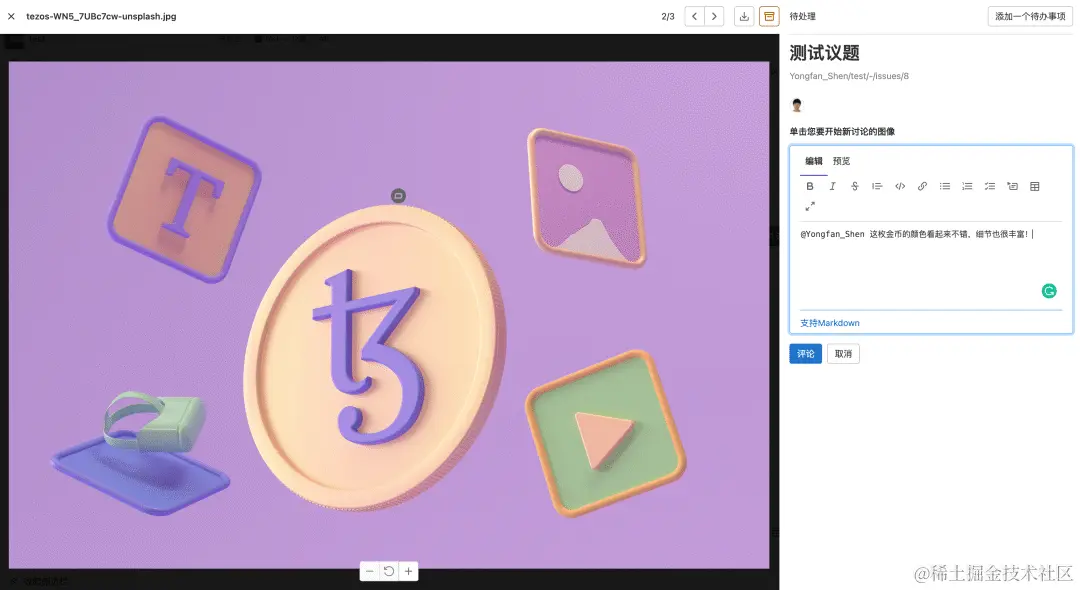The width and height of the screenshot is (1080, 590).
Task: Insert inline code
Action: pyautogui.click(x=900, y=187)
